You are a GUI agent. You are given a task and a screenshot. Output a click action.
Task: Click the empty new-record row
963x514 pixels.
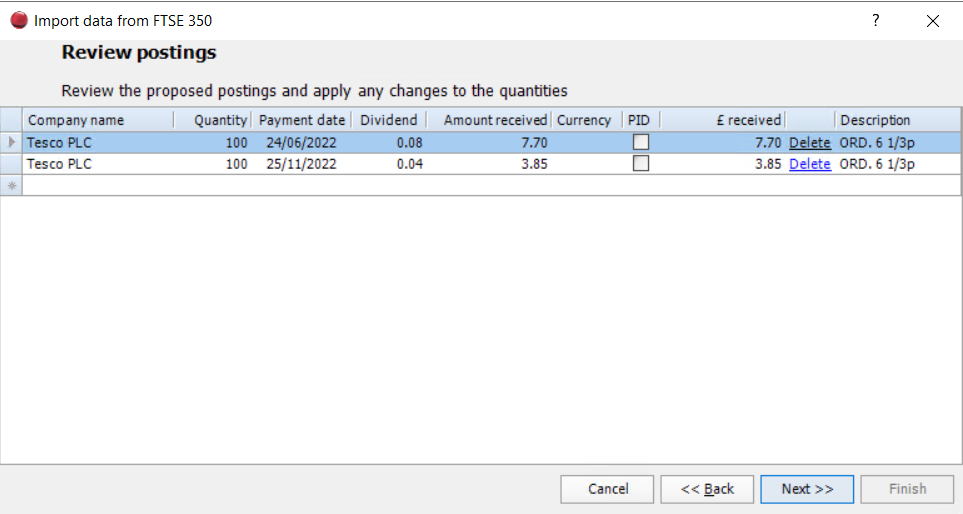pyautogui.click(x=491, y=185)
